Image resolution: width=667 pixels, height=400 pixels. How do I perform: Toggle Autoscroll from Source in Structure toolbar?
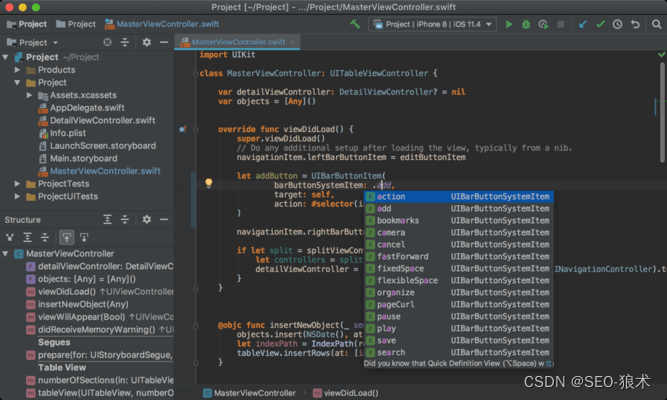(84, 237)
